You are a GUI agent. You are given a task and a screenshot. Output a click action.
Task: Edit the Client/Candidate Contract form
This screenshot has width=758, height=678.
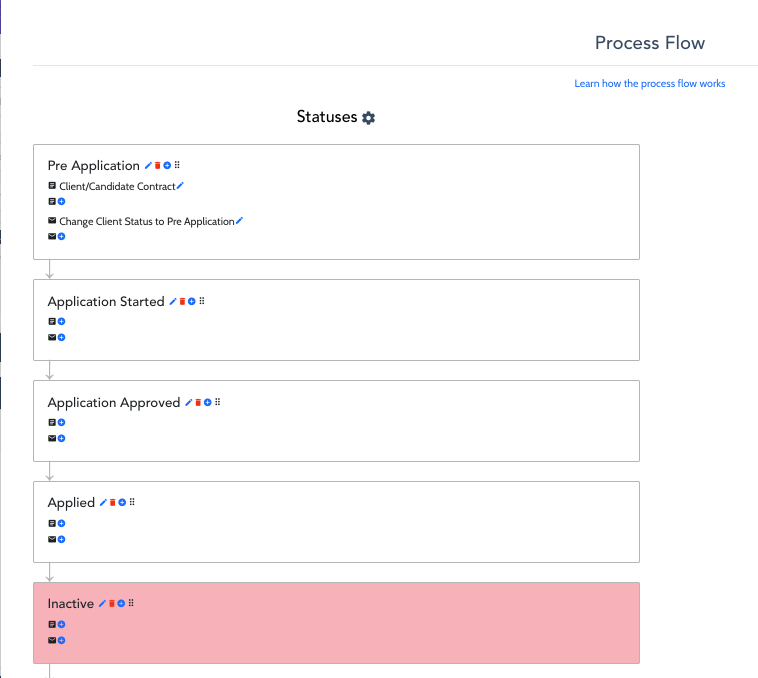(x=180, y=186)
